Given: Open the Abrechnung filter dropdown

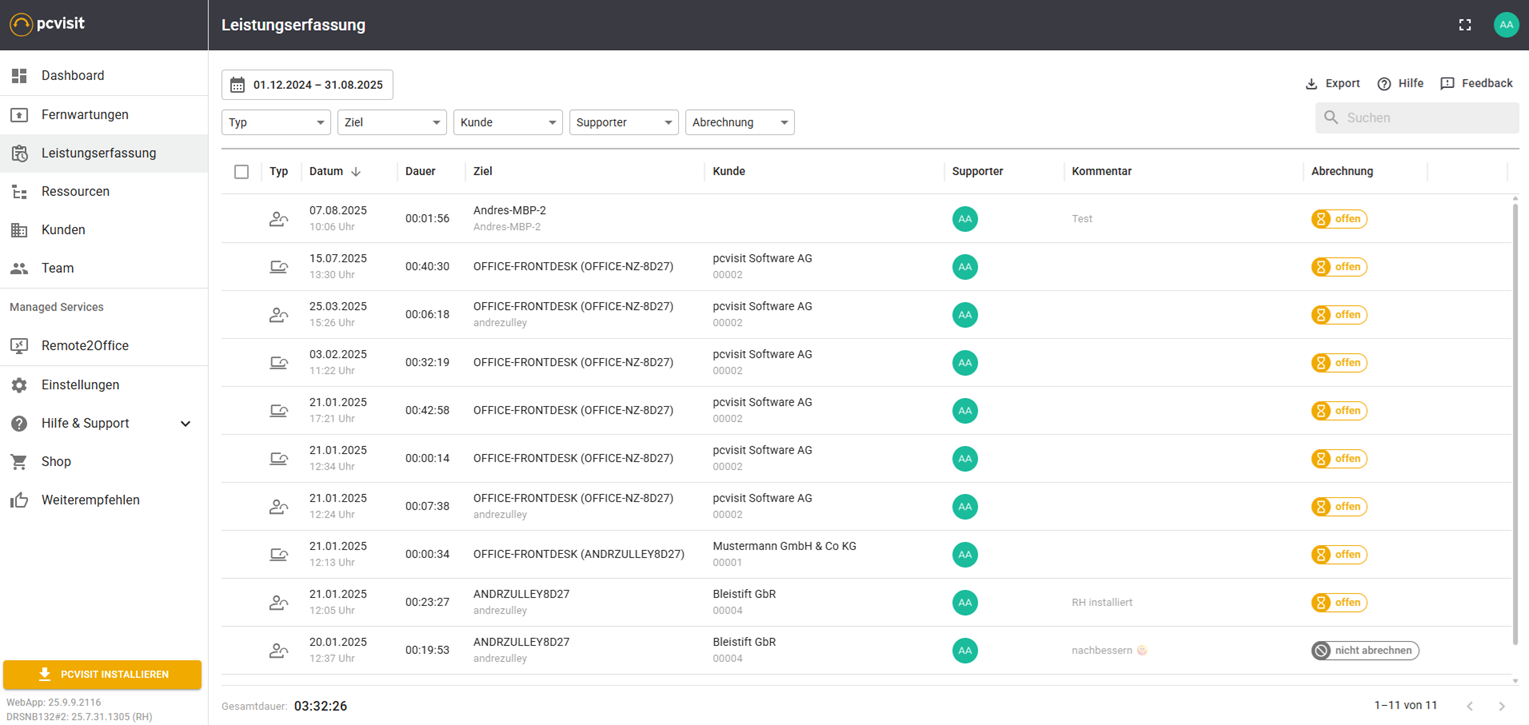Looking at the screenshot, I should click(740, 123).
